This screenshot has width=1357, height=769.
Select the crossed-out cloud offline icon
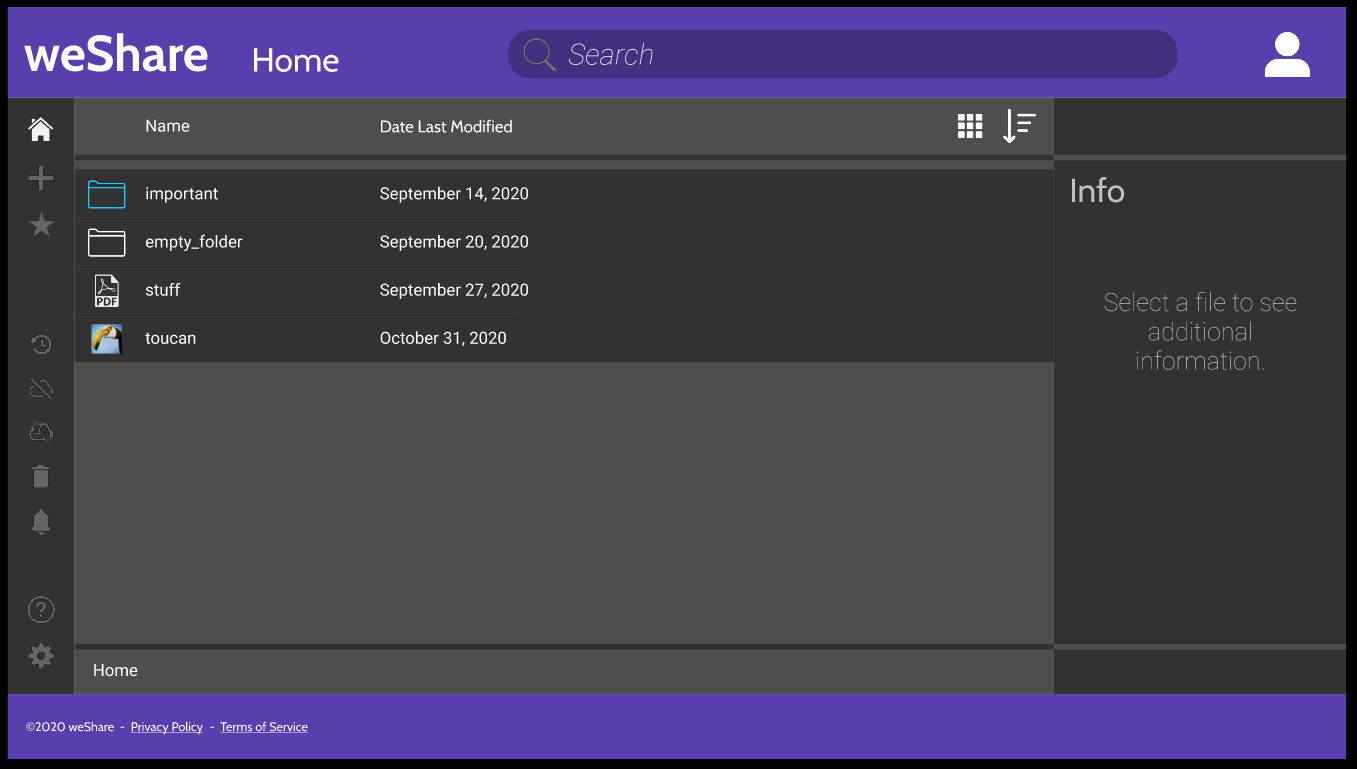click(41, 389)
